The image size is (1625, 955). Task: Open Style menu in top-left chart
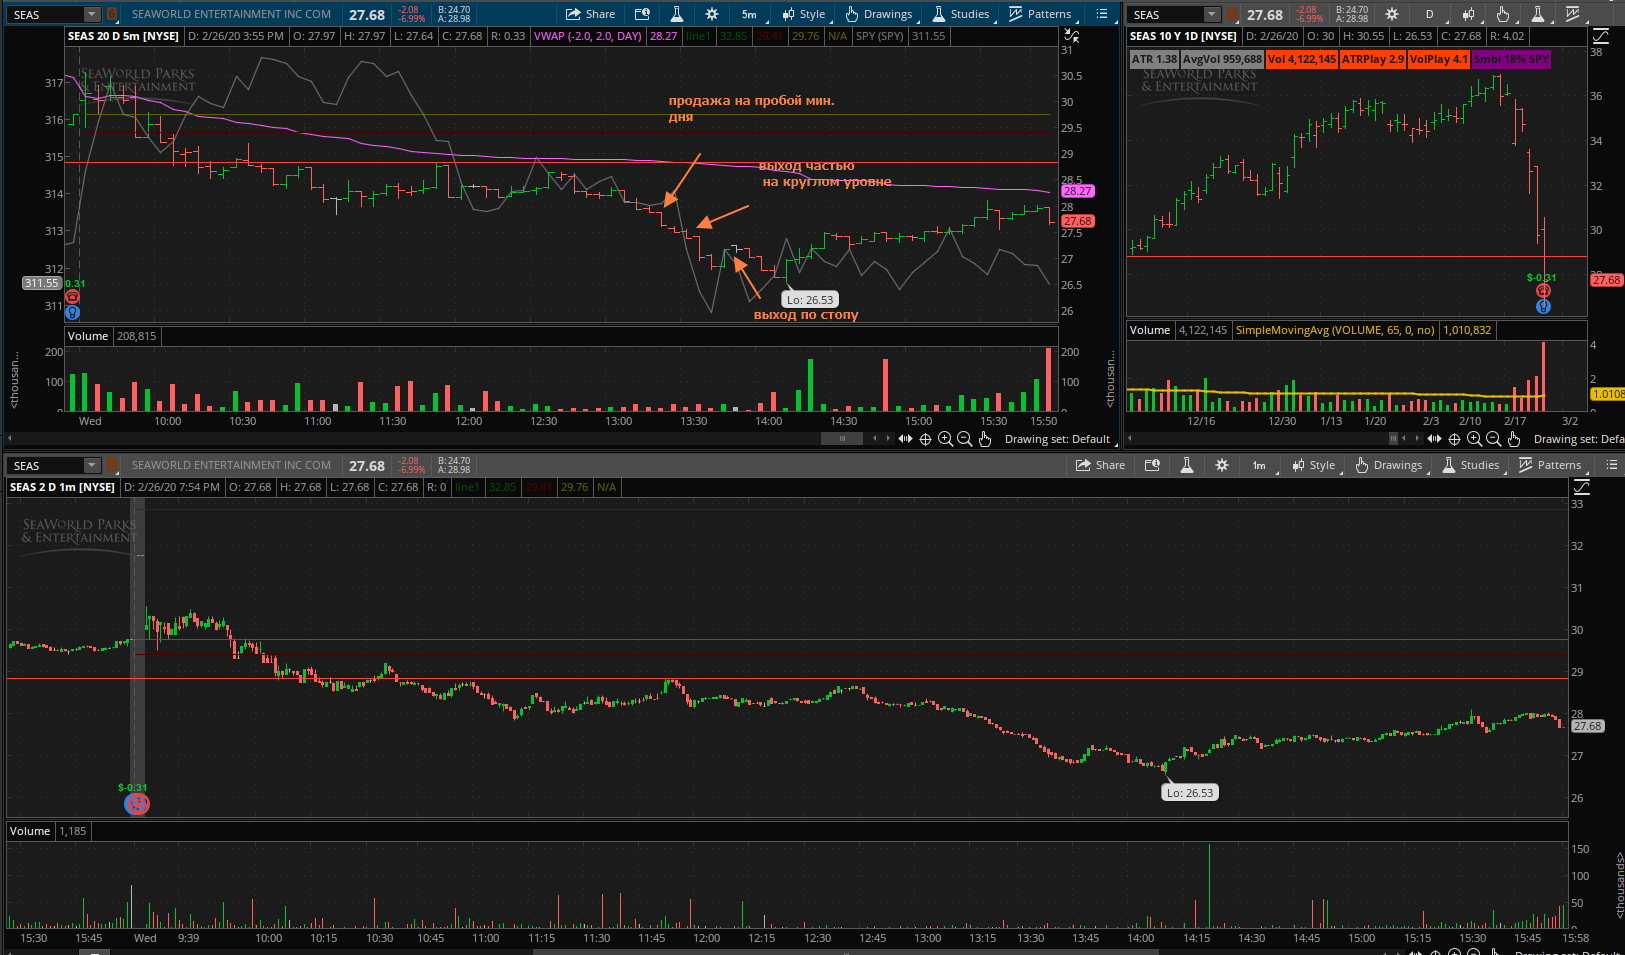(x=804, y=14)
